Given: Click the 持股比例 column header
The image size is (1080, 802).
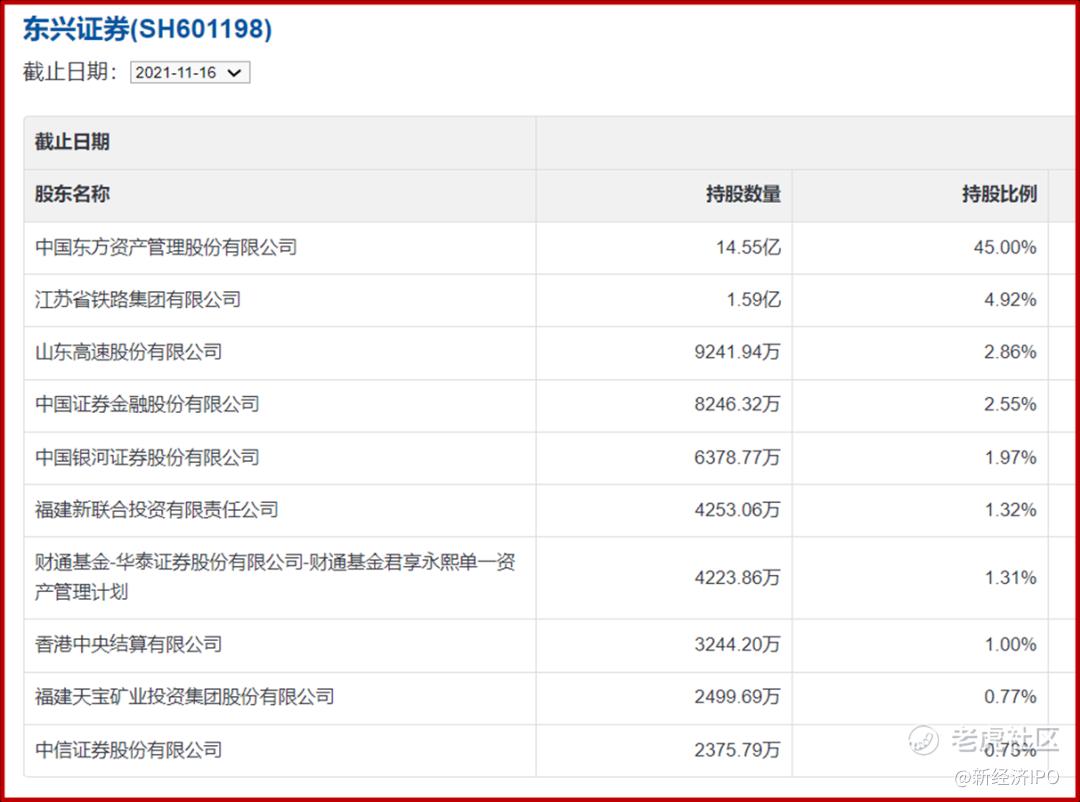Looking at the screenshot, I should (x=999, y=194).
